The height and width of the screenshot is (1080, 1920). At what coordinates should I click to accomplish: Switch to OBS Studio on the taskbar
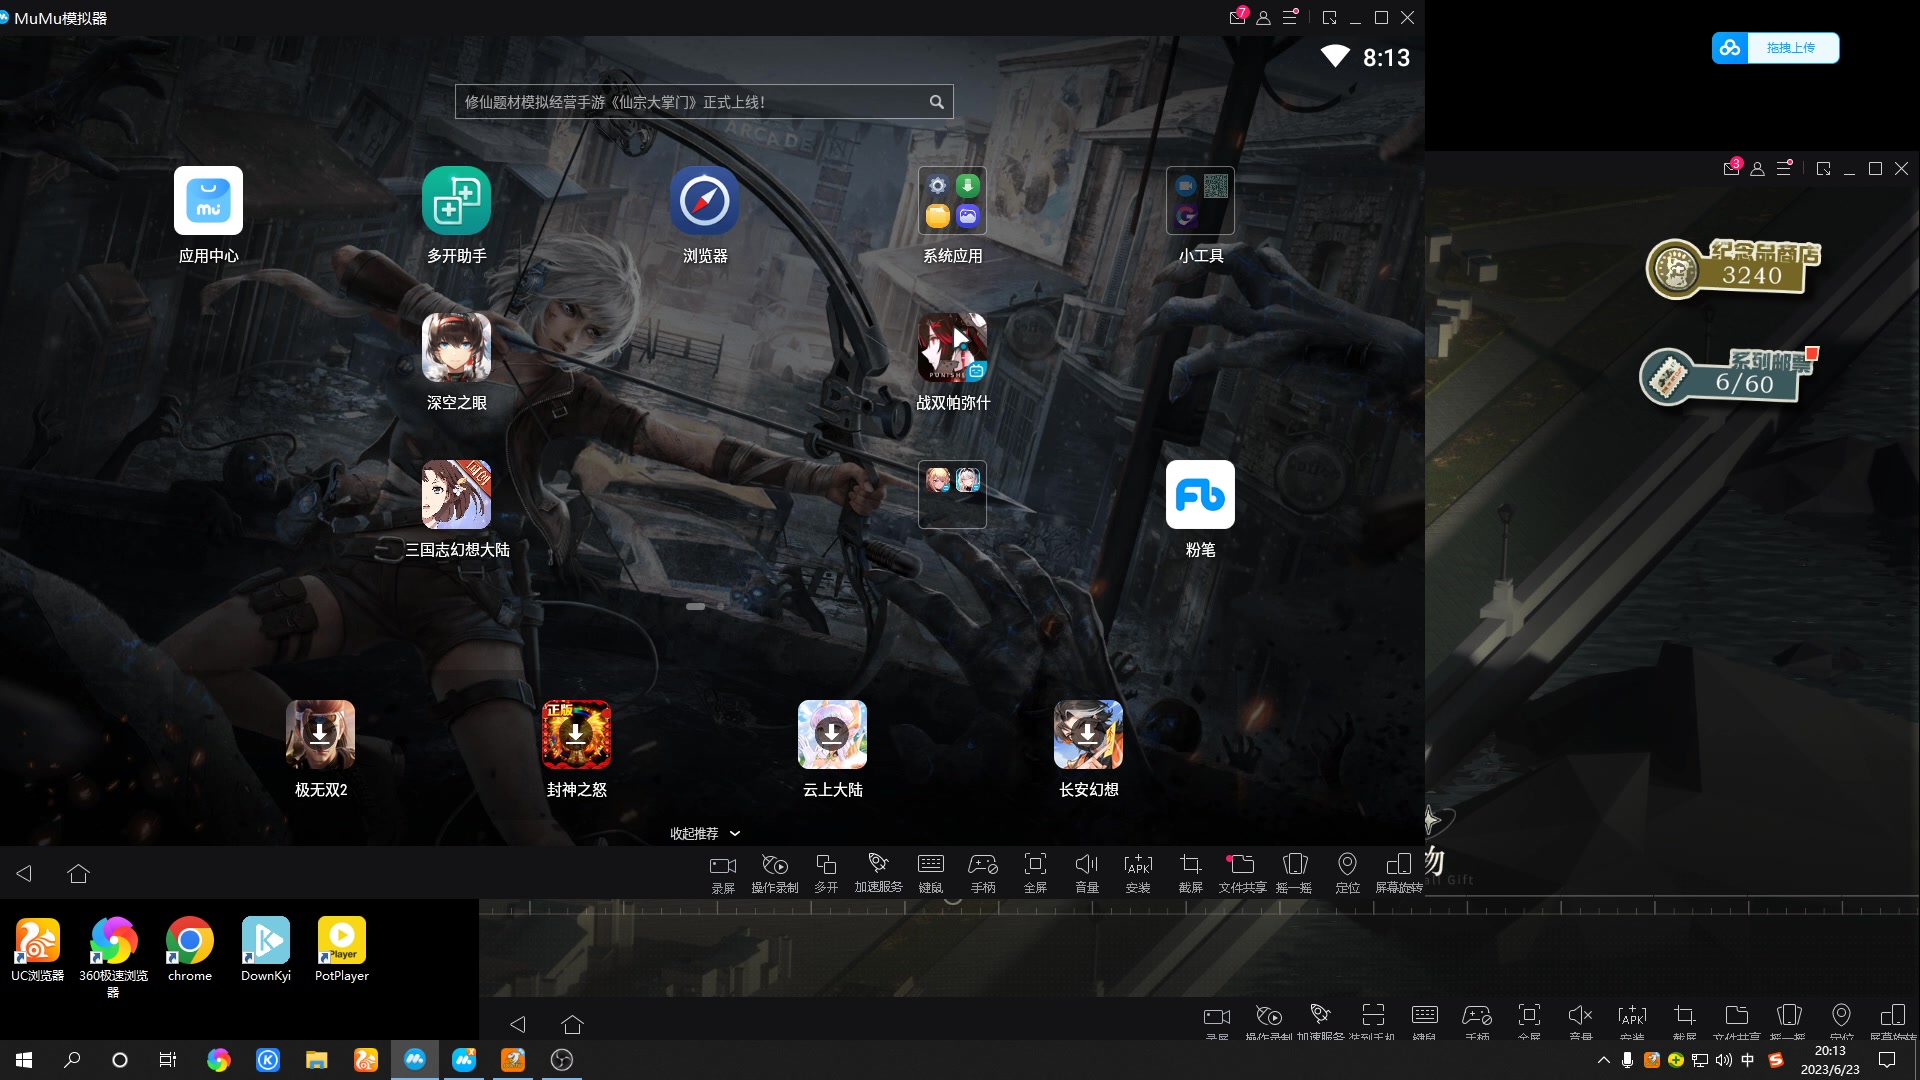click(561, 1060)
